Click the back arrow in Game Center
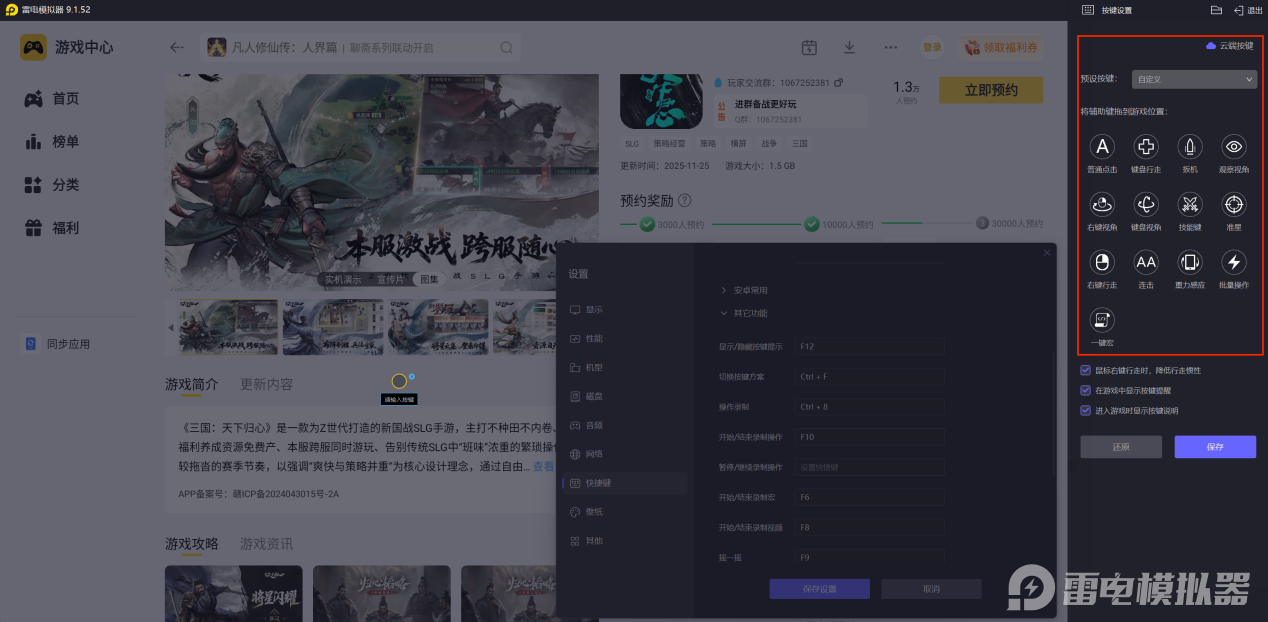 tap(177, 47)
